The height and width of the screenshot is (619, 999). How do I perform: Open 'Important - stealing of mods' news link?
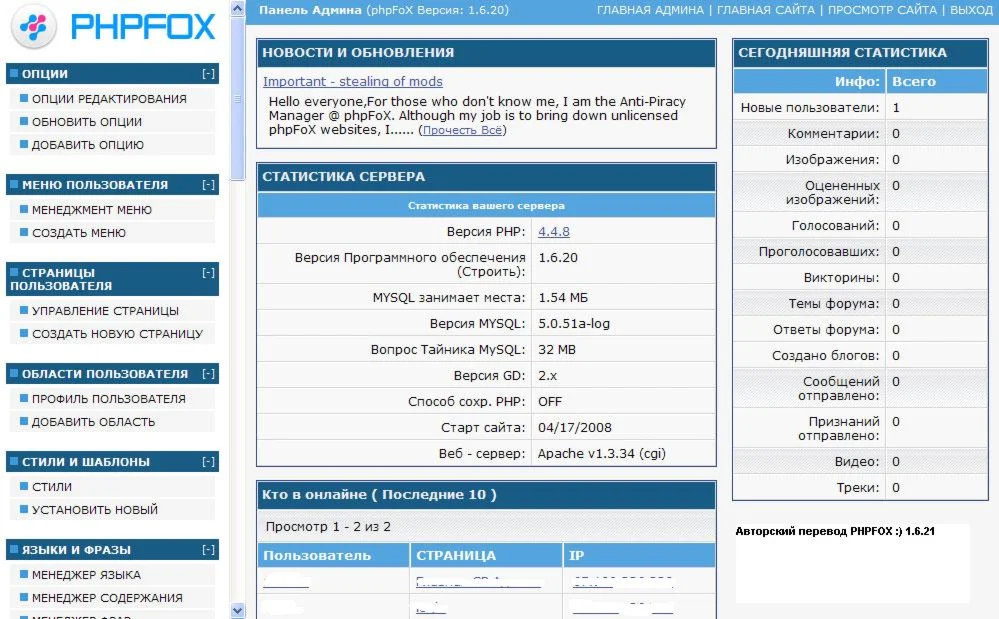pyautogui.click(x=352, y=82)
